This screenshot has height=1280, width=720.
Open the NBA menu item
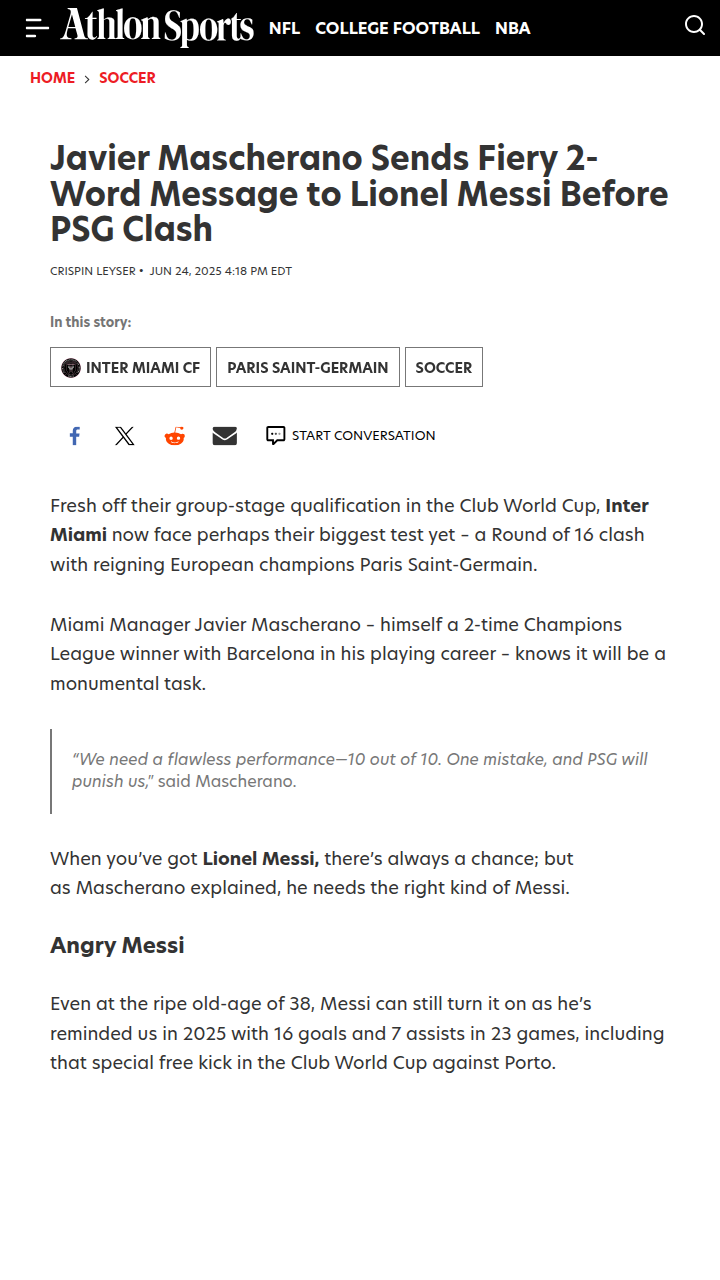[x=513, y=28]
